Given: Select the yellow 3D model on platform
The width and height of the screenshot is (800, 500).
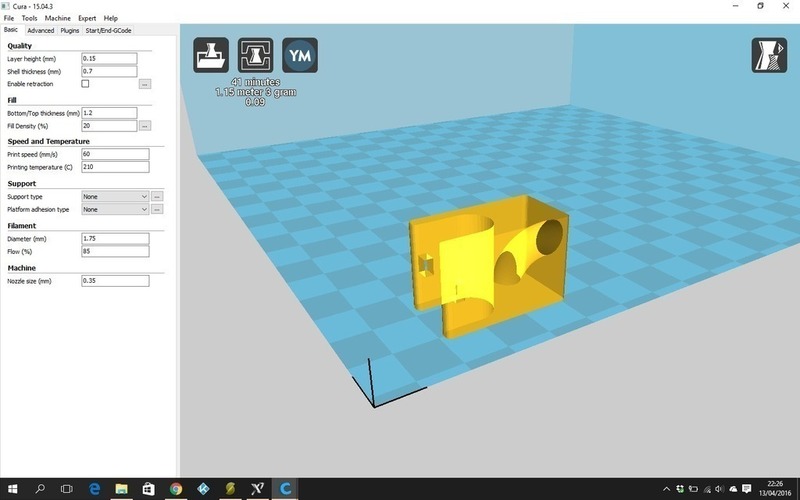Looking at the screenshot, I should [489, 265].
